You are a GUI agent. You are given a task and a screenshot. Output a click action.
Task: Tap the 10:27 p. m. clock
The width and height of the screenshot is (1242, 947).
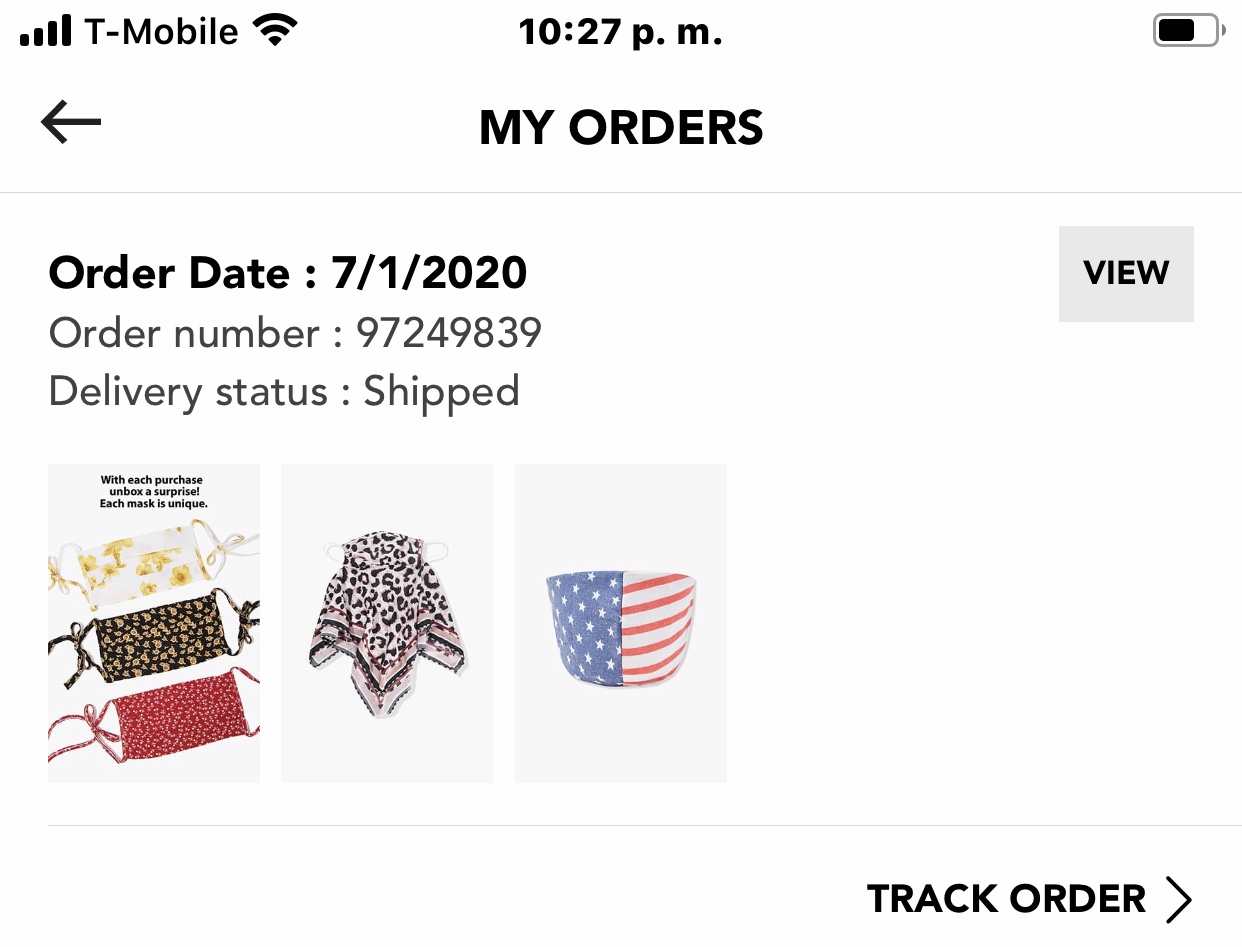[x=620, y=33]
